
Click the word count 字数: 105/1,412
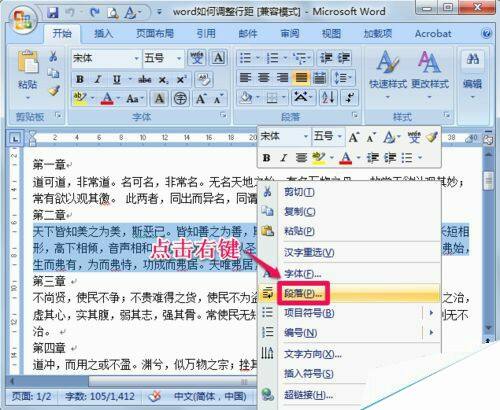(100, 396)
